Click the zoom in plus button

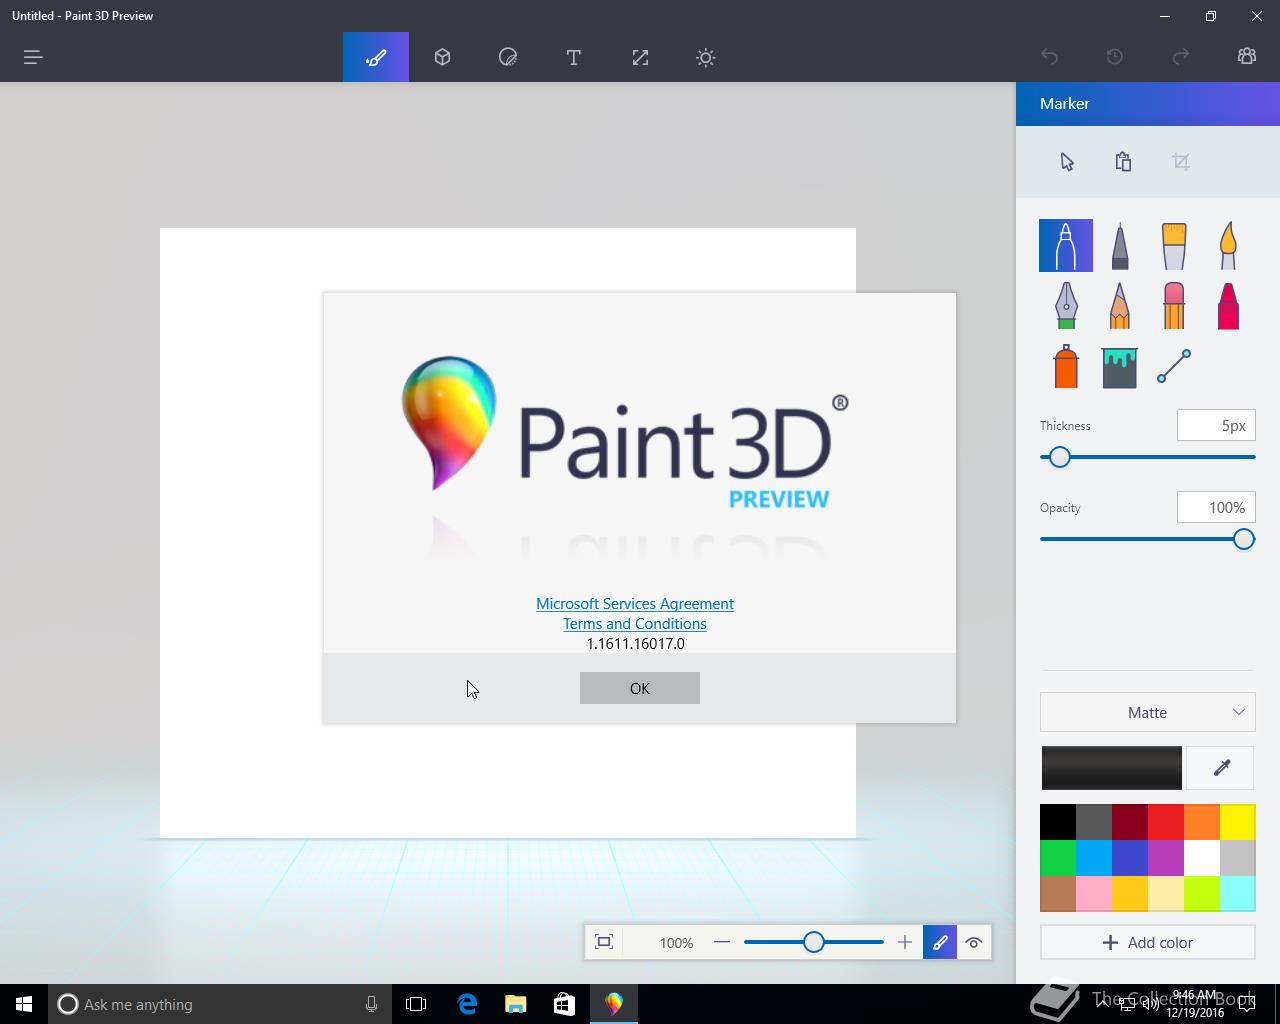pos(905,942)
